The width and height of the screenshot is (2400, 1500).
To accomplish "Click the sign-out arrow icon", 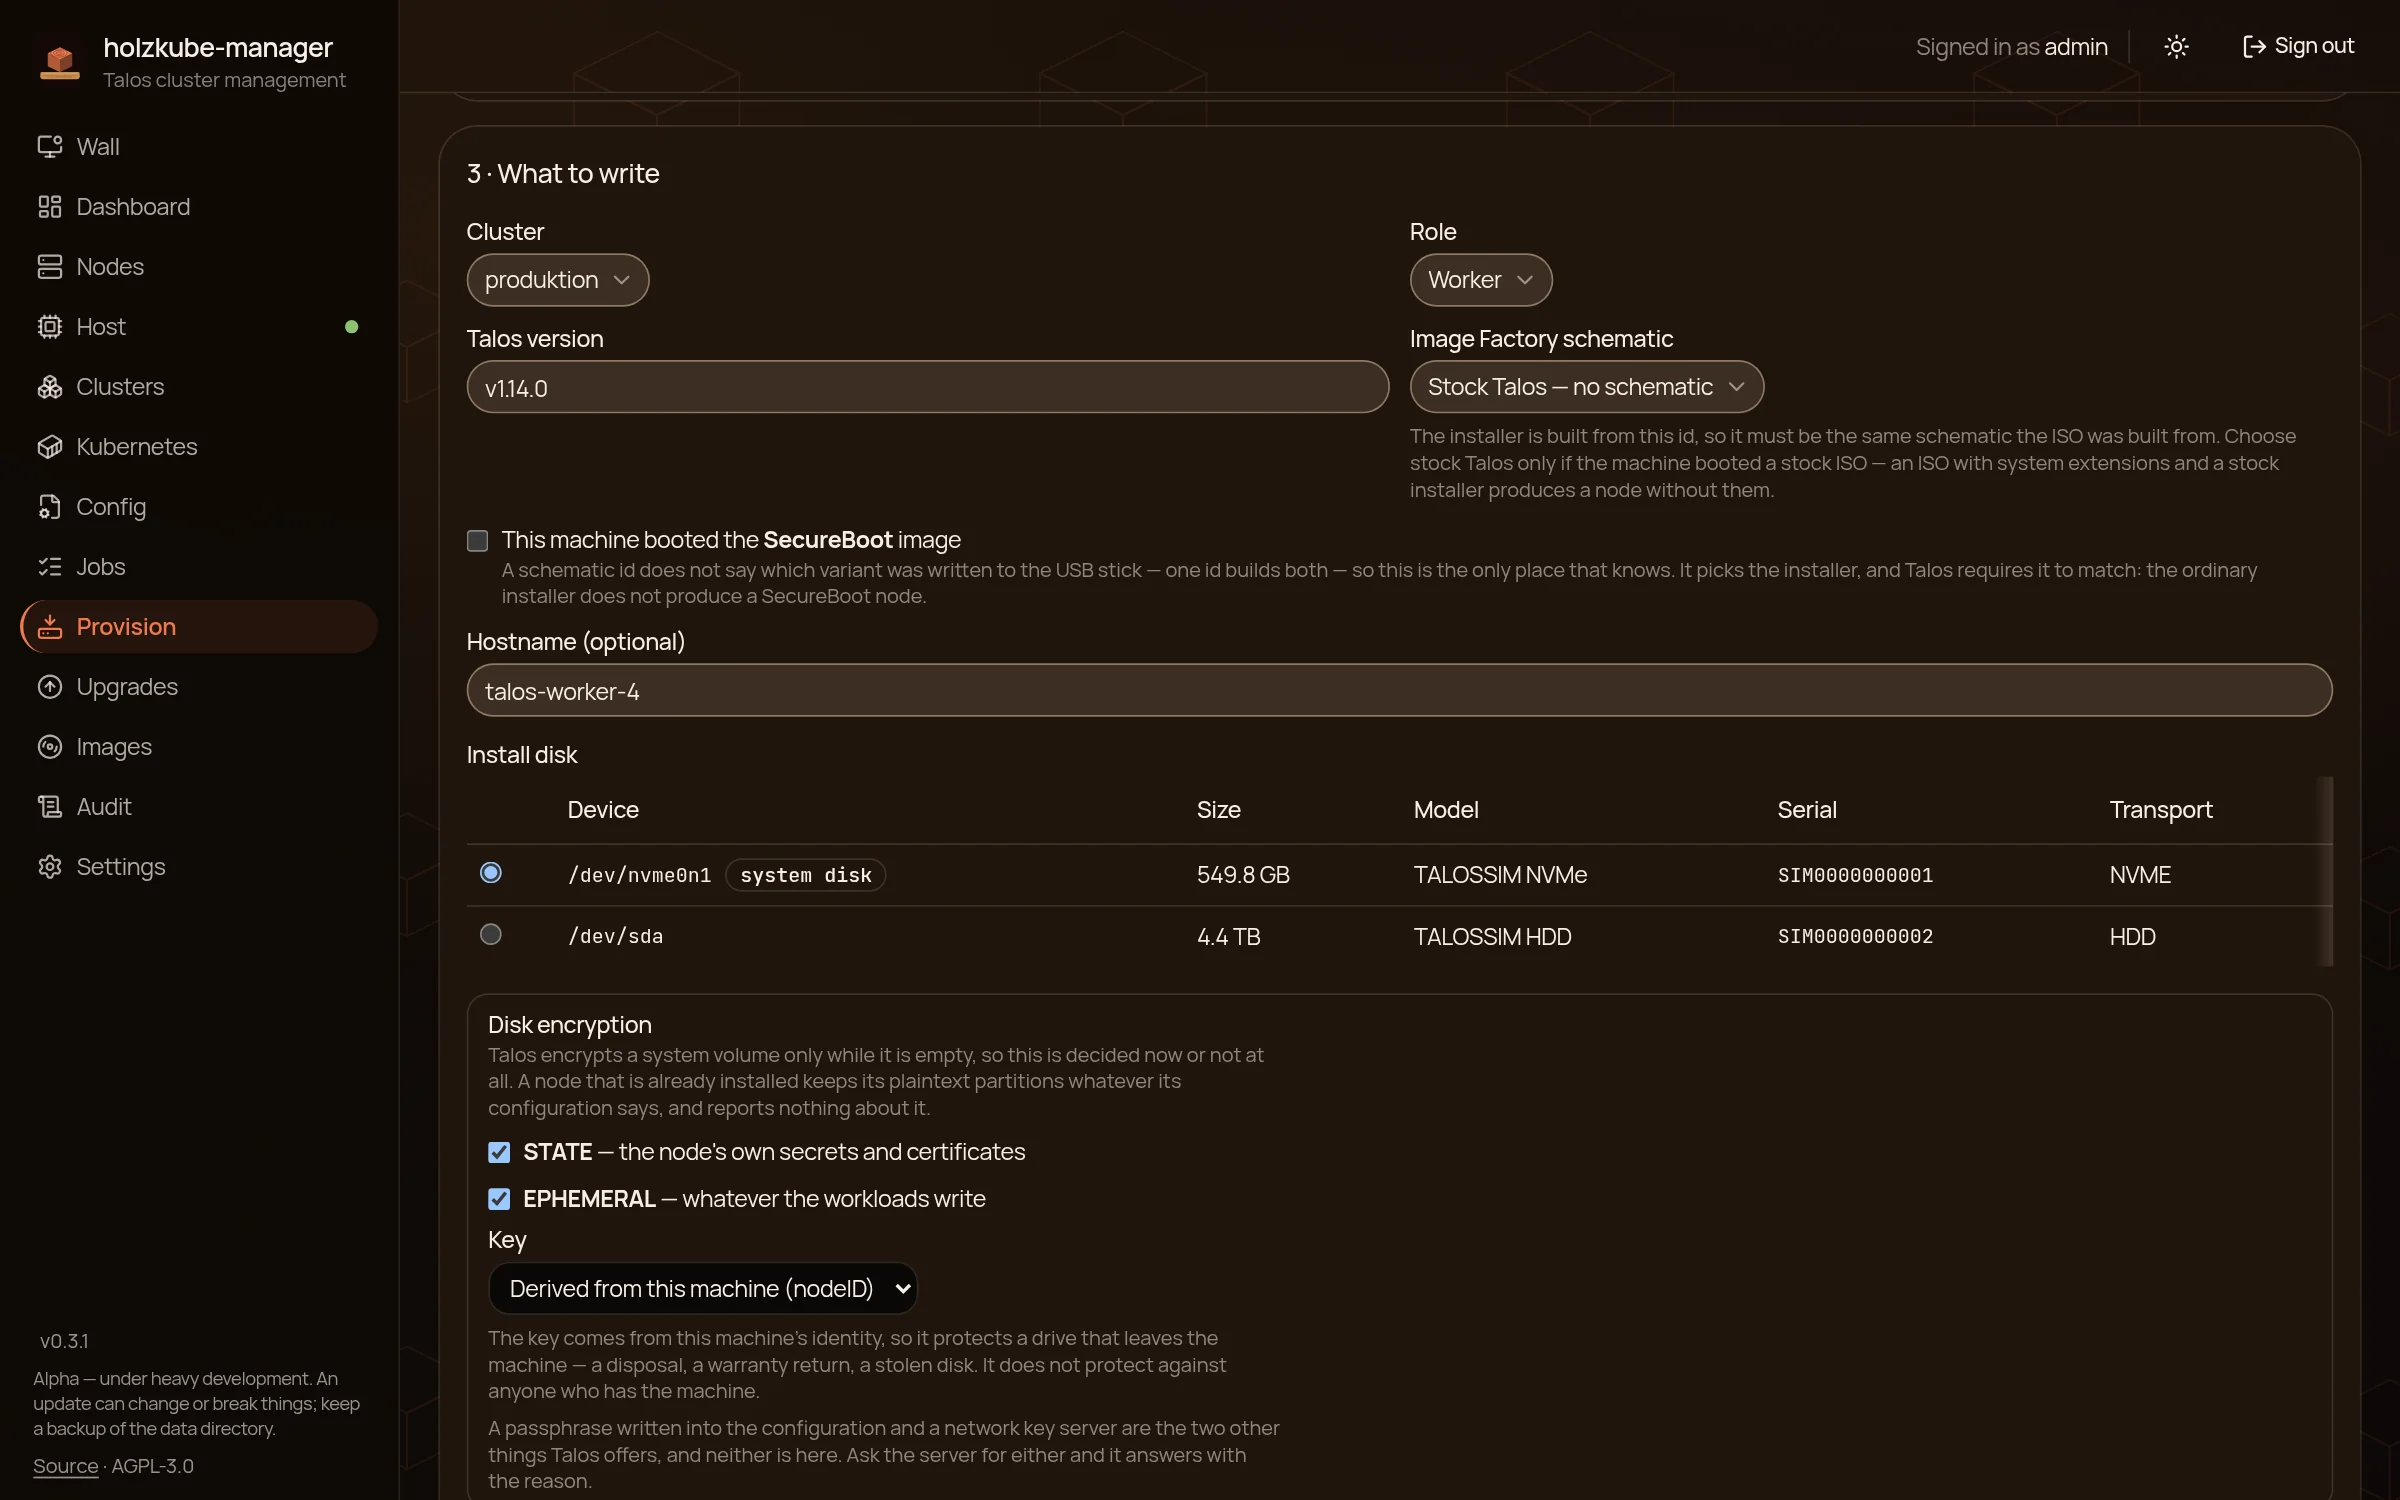I will point(2253,47).
